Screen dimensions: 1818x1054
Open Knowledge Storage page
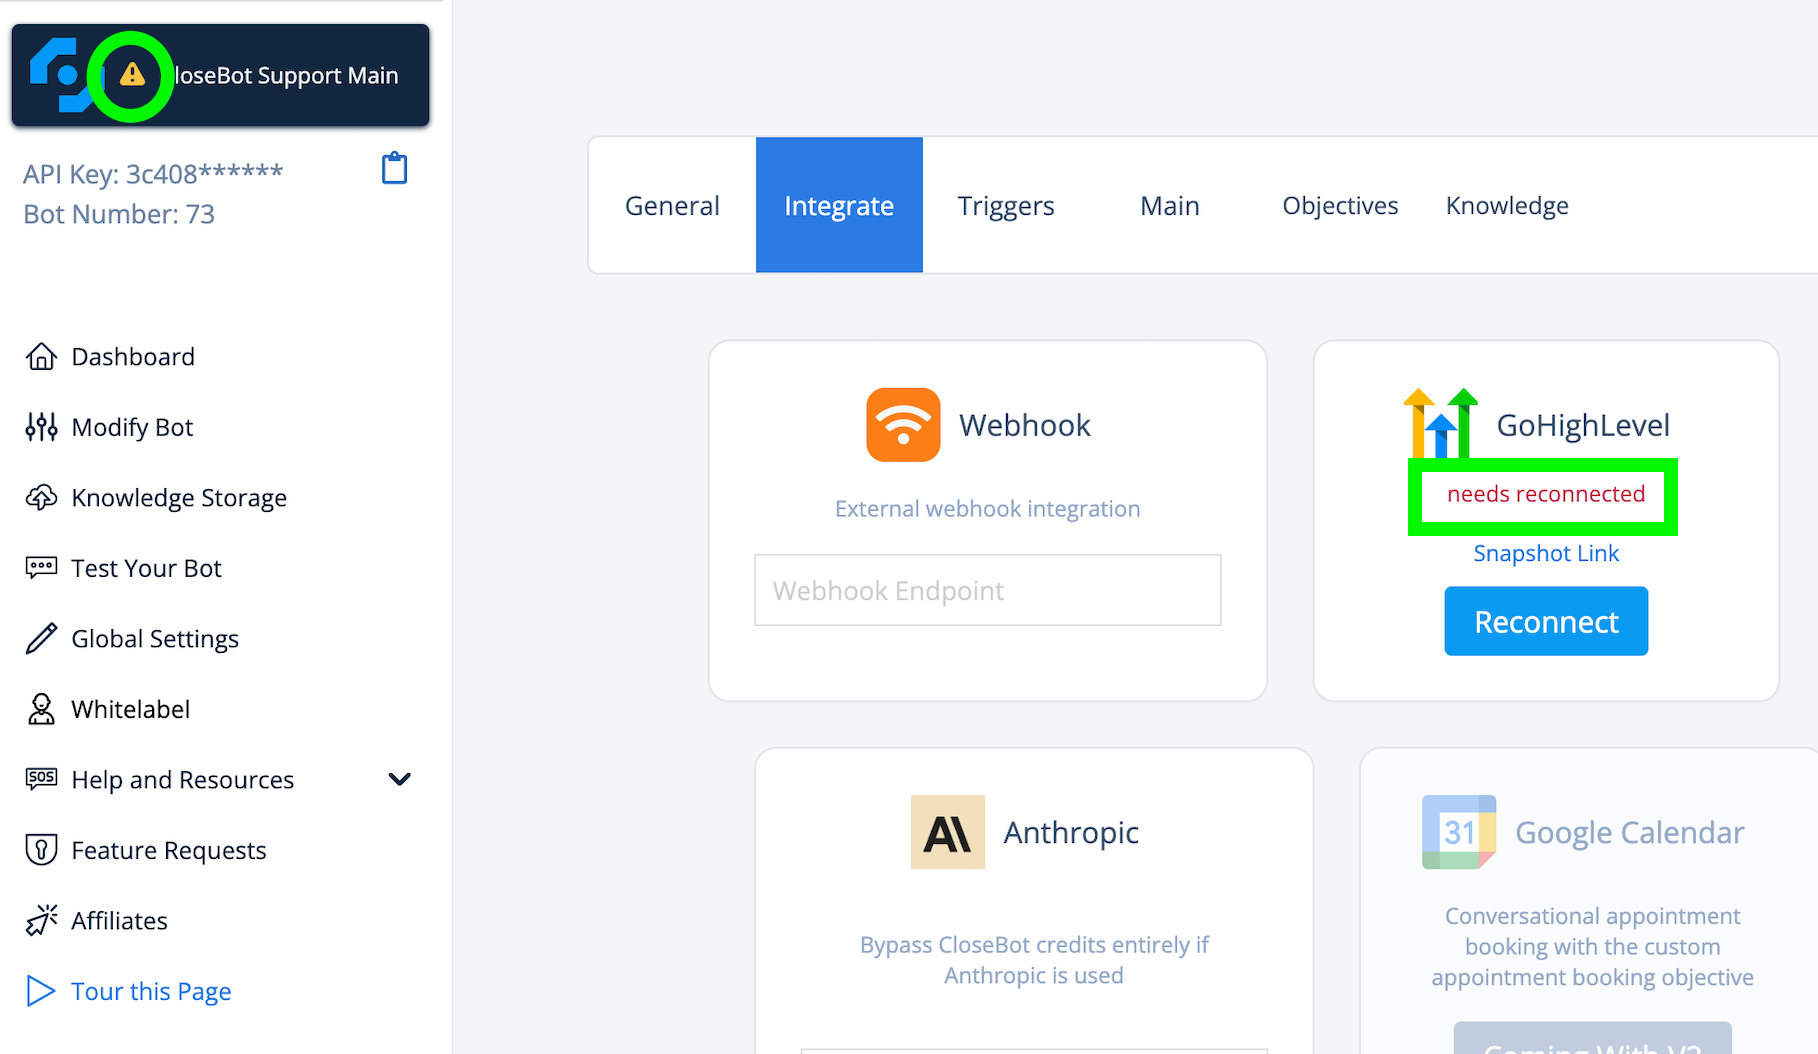(x=179, y=498)
